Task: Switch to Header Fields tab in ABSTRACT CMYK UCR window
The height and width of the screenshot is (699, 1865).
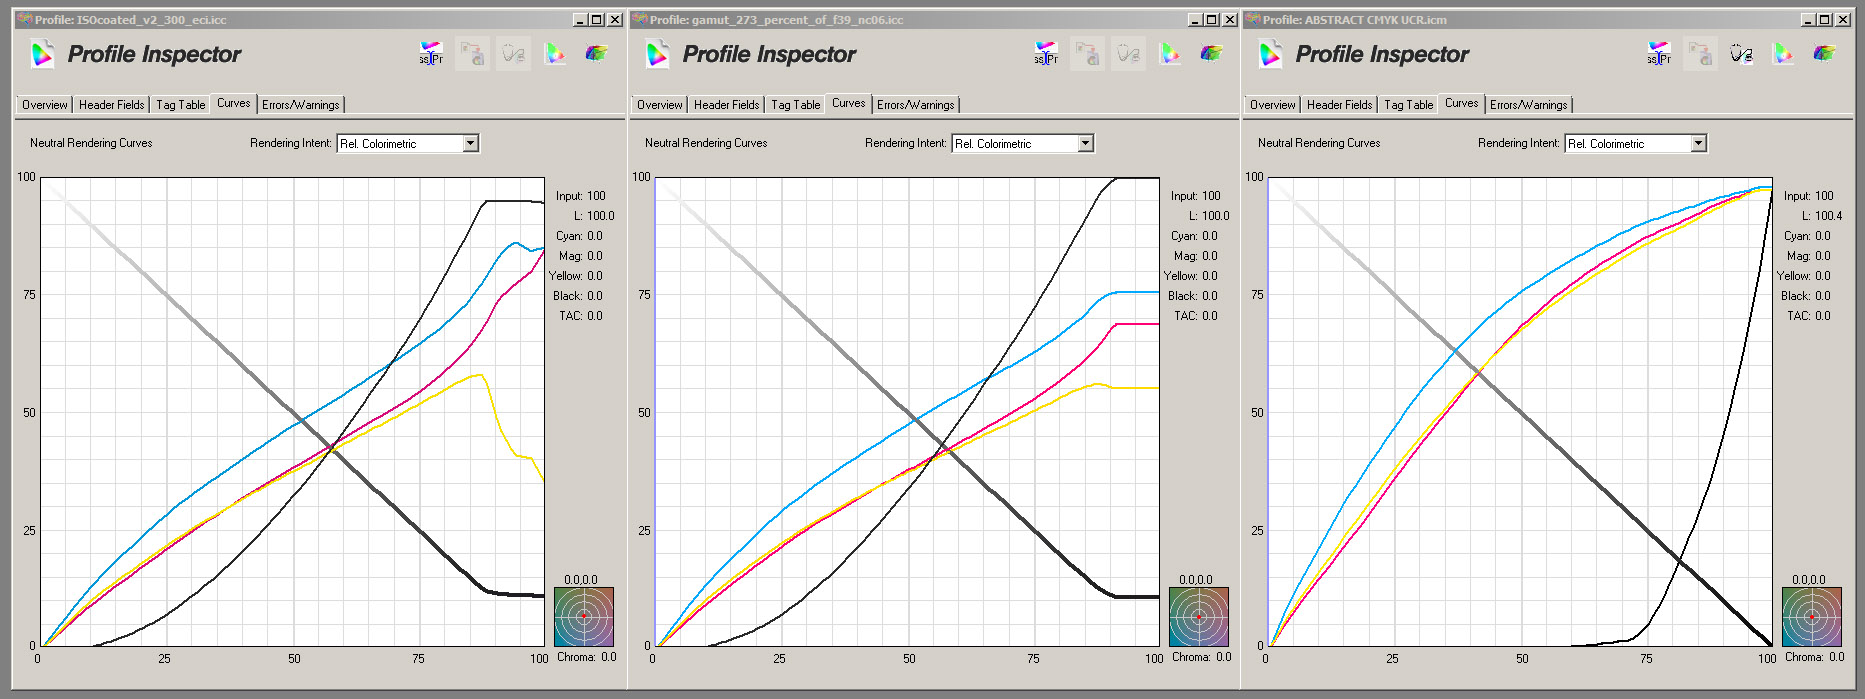Action: (x=1339, y=104)
